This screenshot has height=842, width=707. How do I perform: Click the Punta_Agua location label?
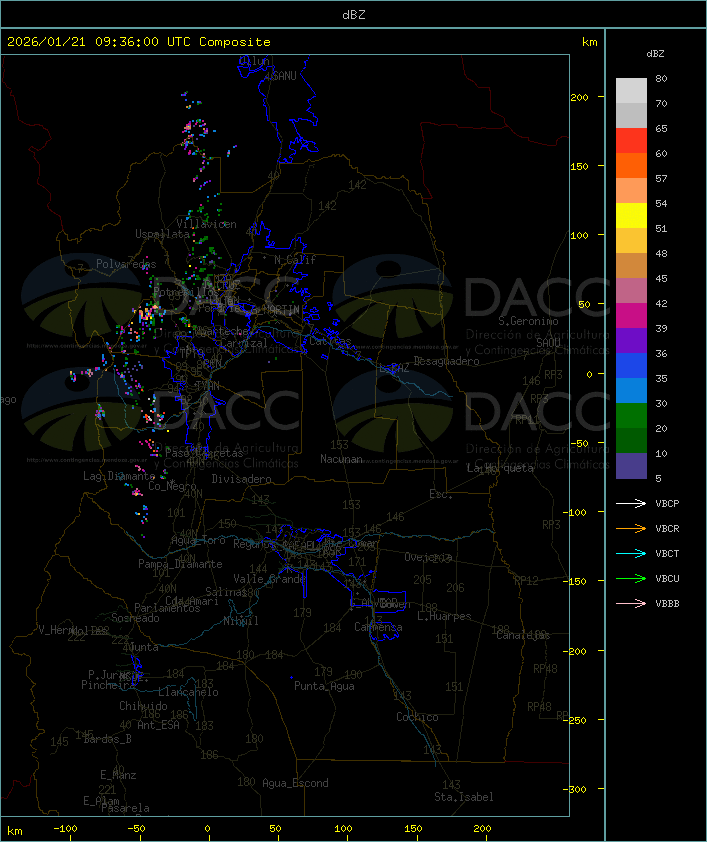(x=324, y=686)
